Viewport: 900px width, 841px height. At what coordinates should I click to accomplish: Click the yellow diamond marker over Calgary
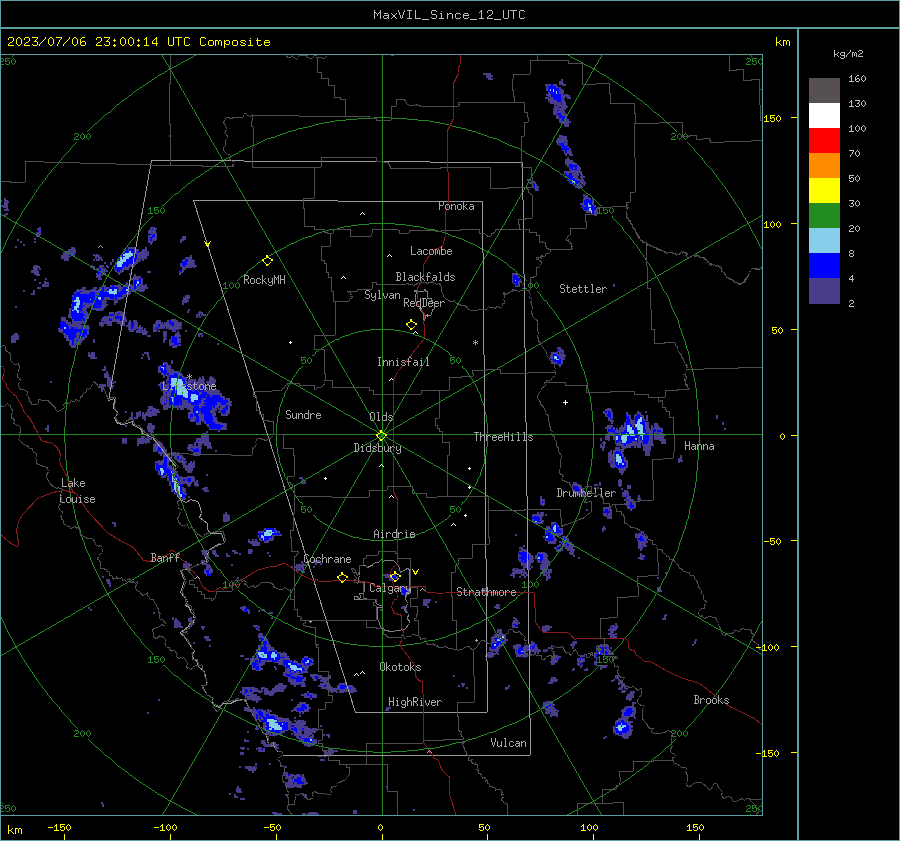coord(395,576)
